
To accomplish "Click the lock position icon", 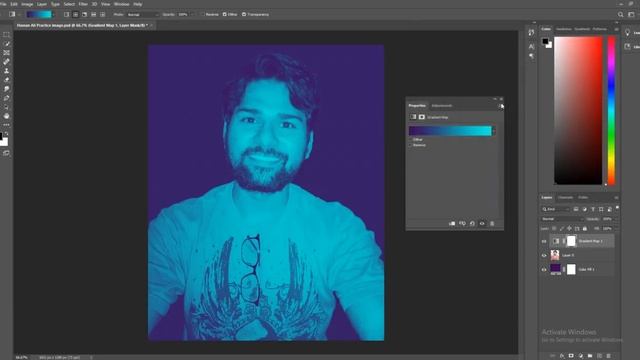I will coord(569,229).
